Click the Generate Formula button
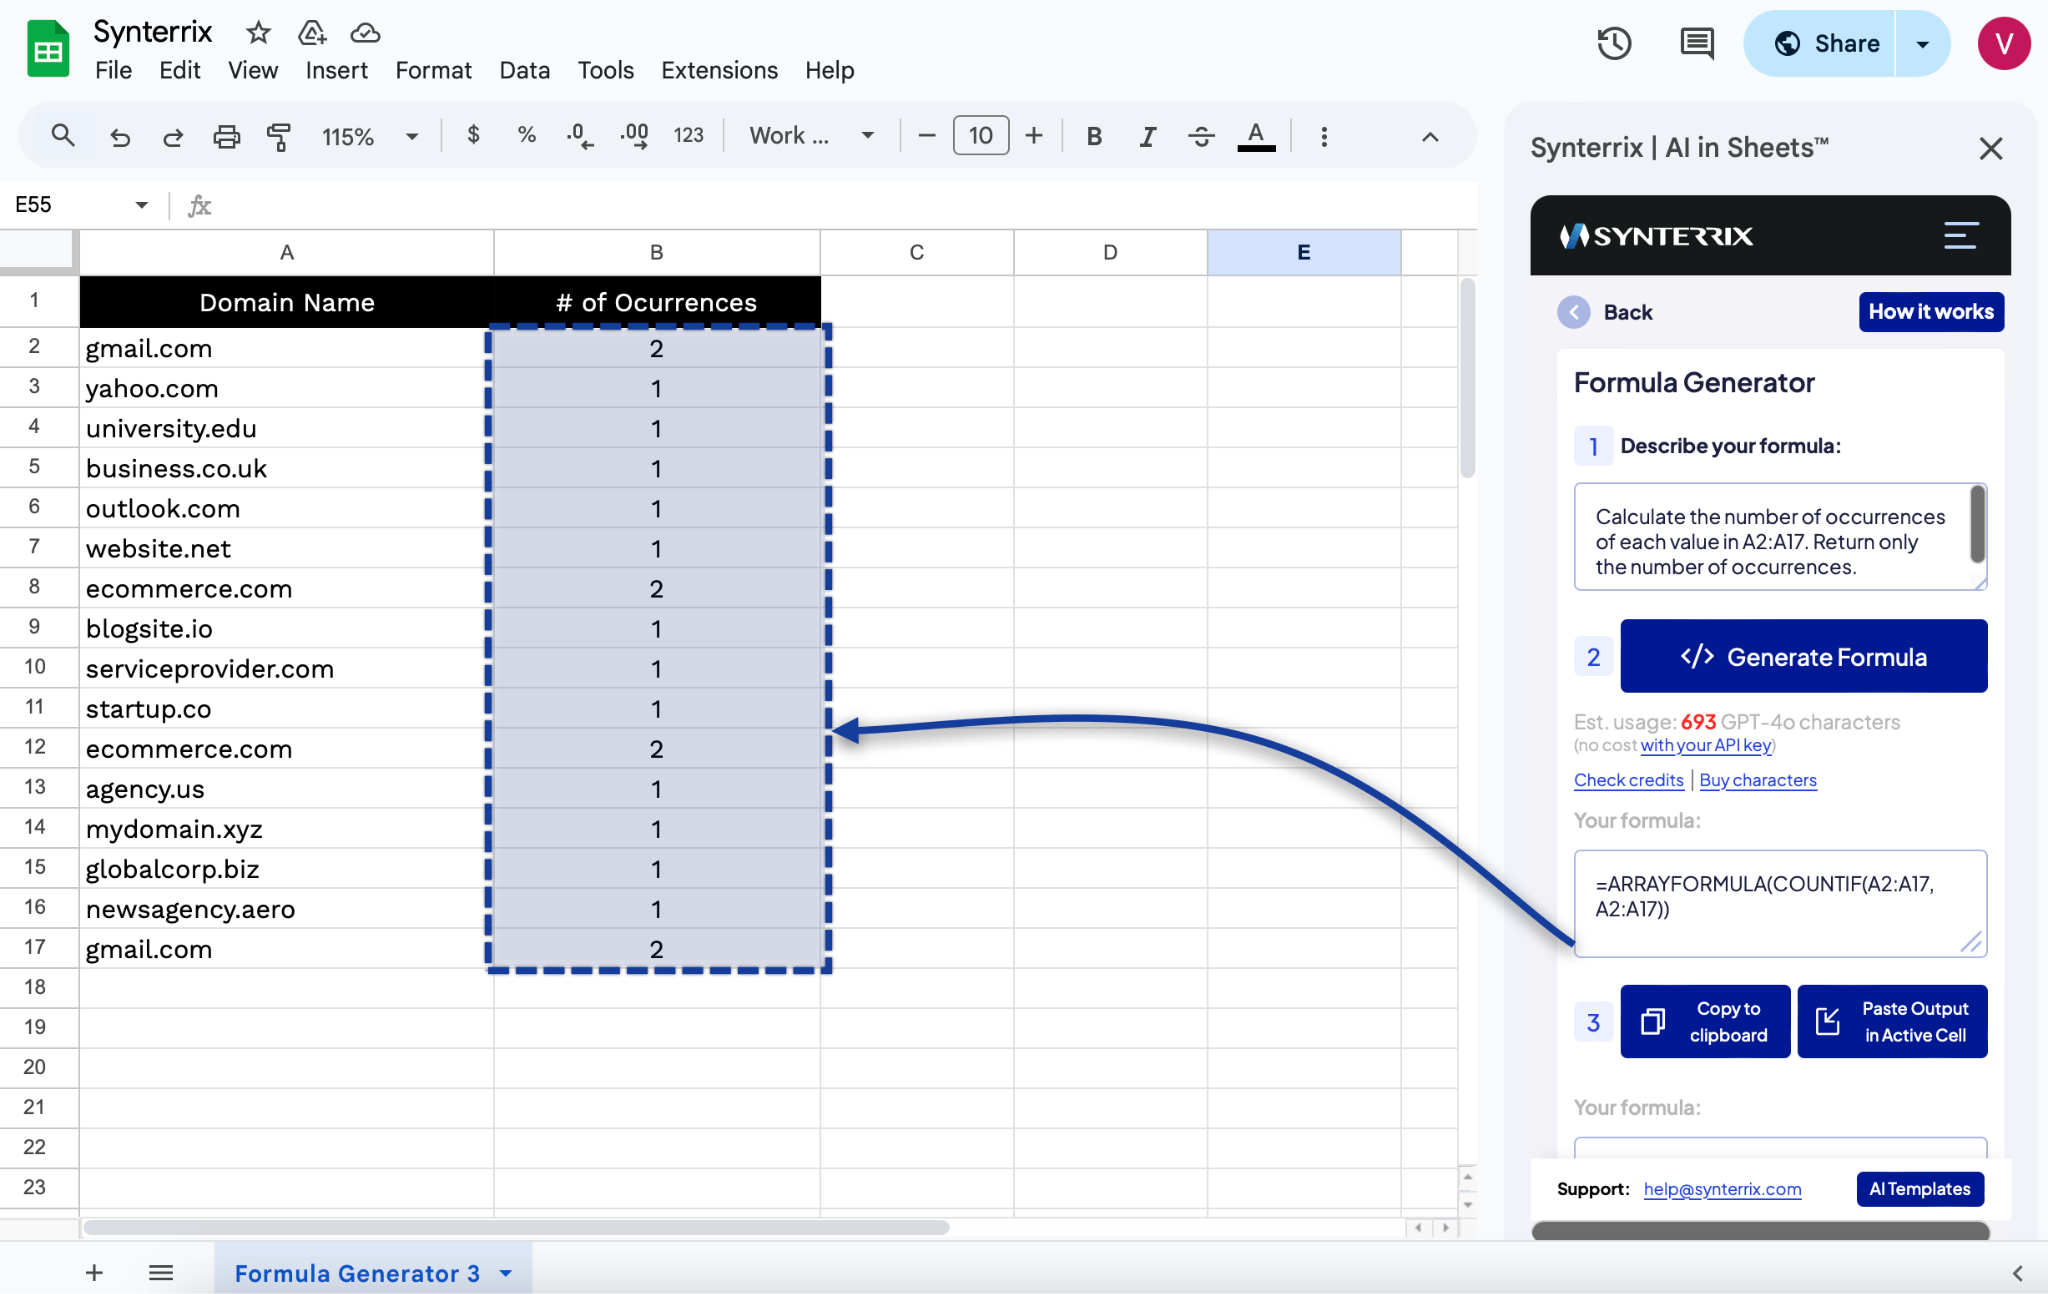 [1803, 656]
